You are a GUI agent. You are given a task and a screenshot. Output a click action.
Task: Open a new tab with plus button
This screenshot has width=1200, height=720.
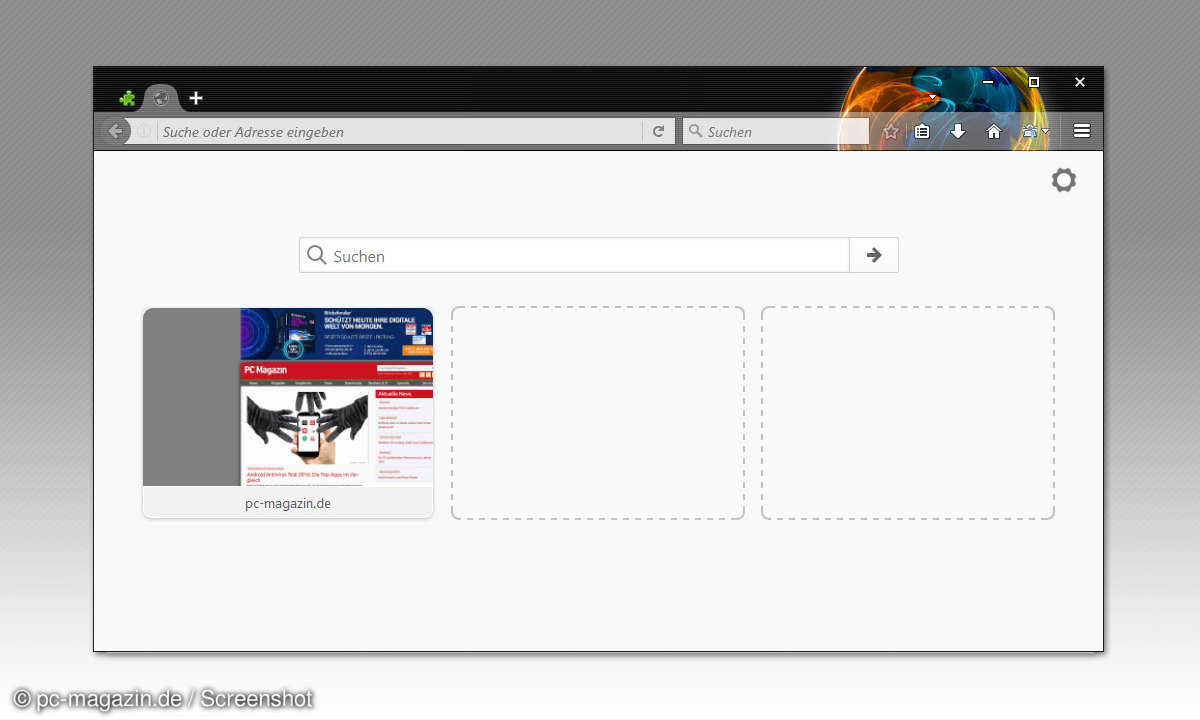pos(196,98)
